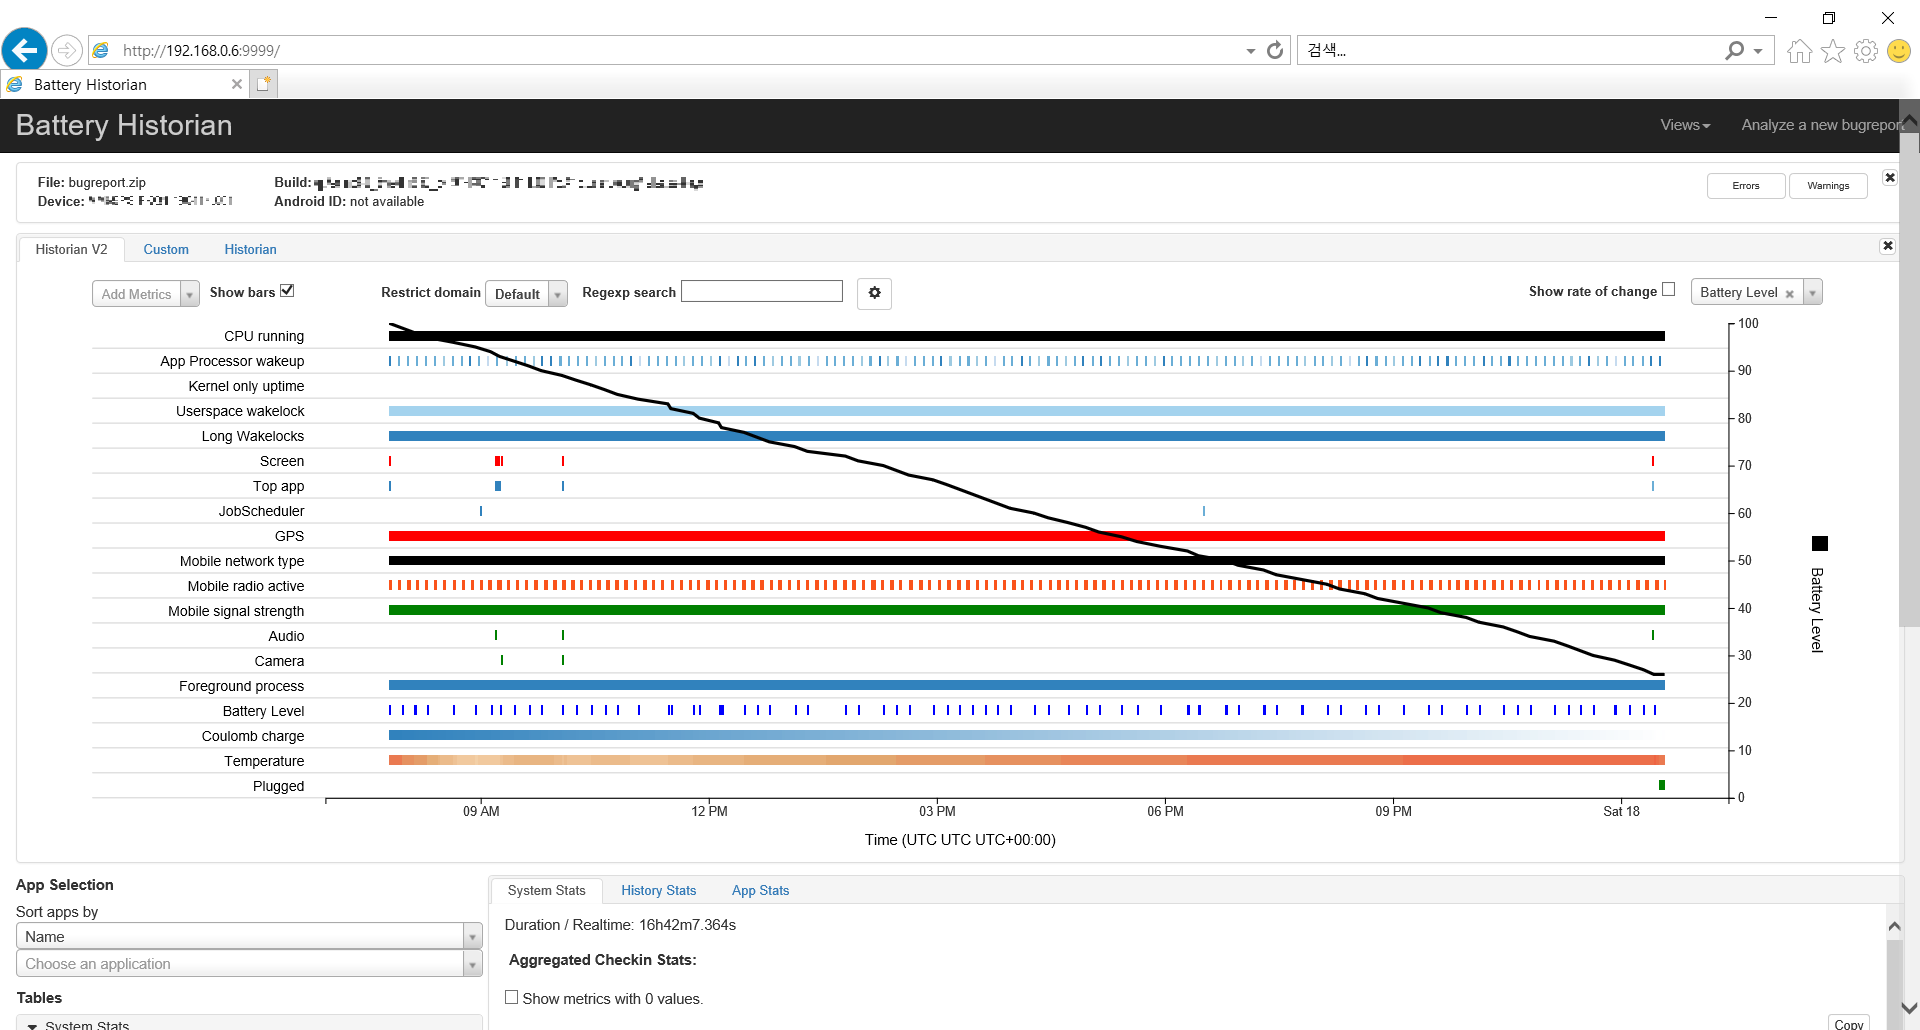Check Show metrics with 0 values
1920x1030 pixels.
click(512, 997)
